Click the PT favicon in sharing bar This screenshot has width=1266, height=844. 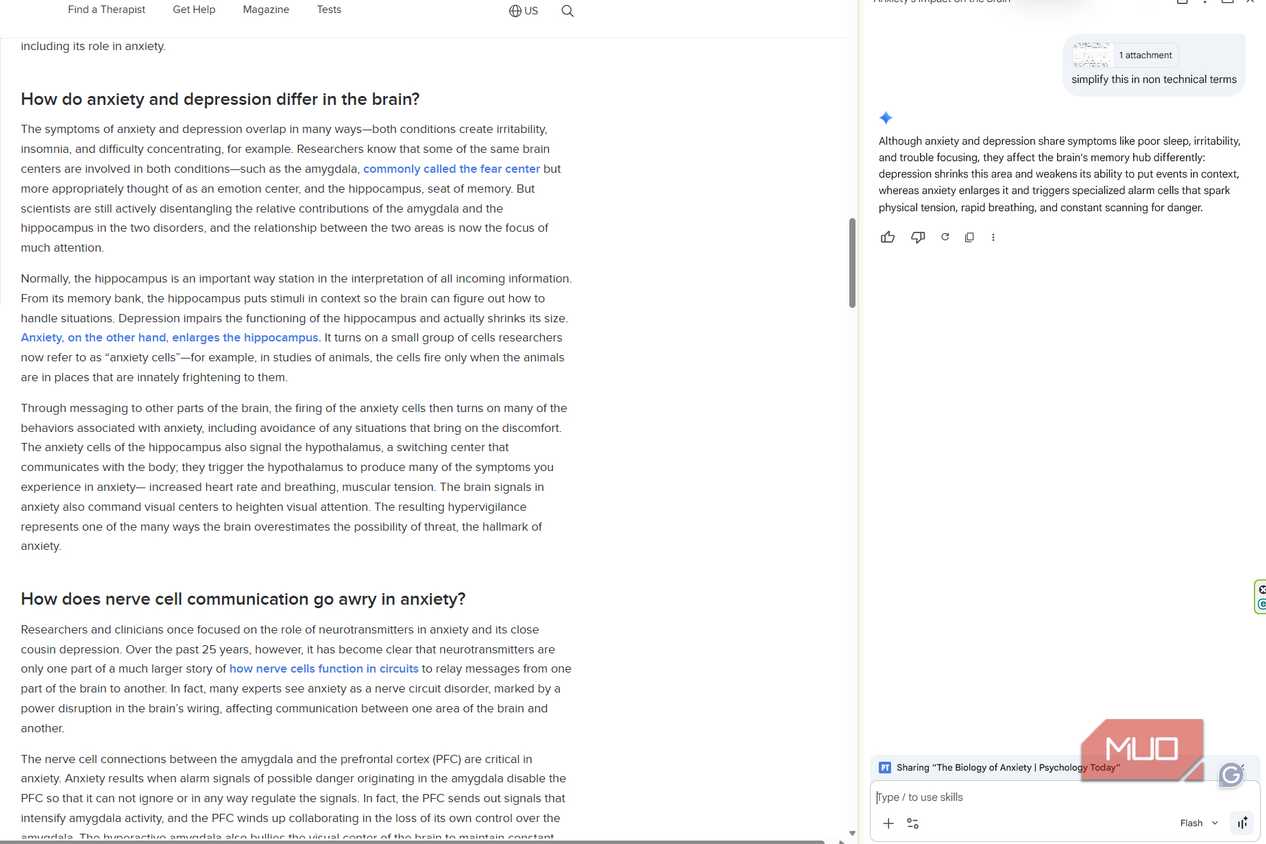point(885,768)
